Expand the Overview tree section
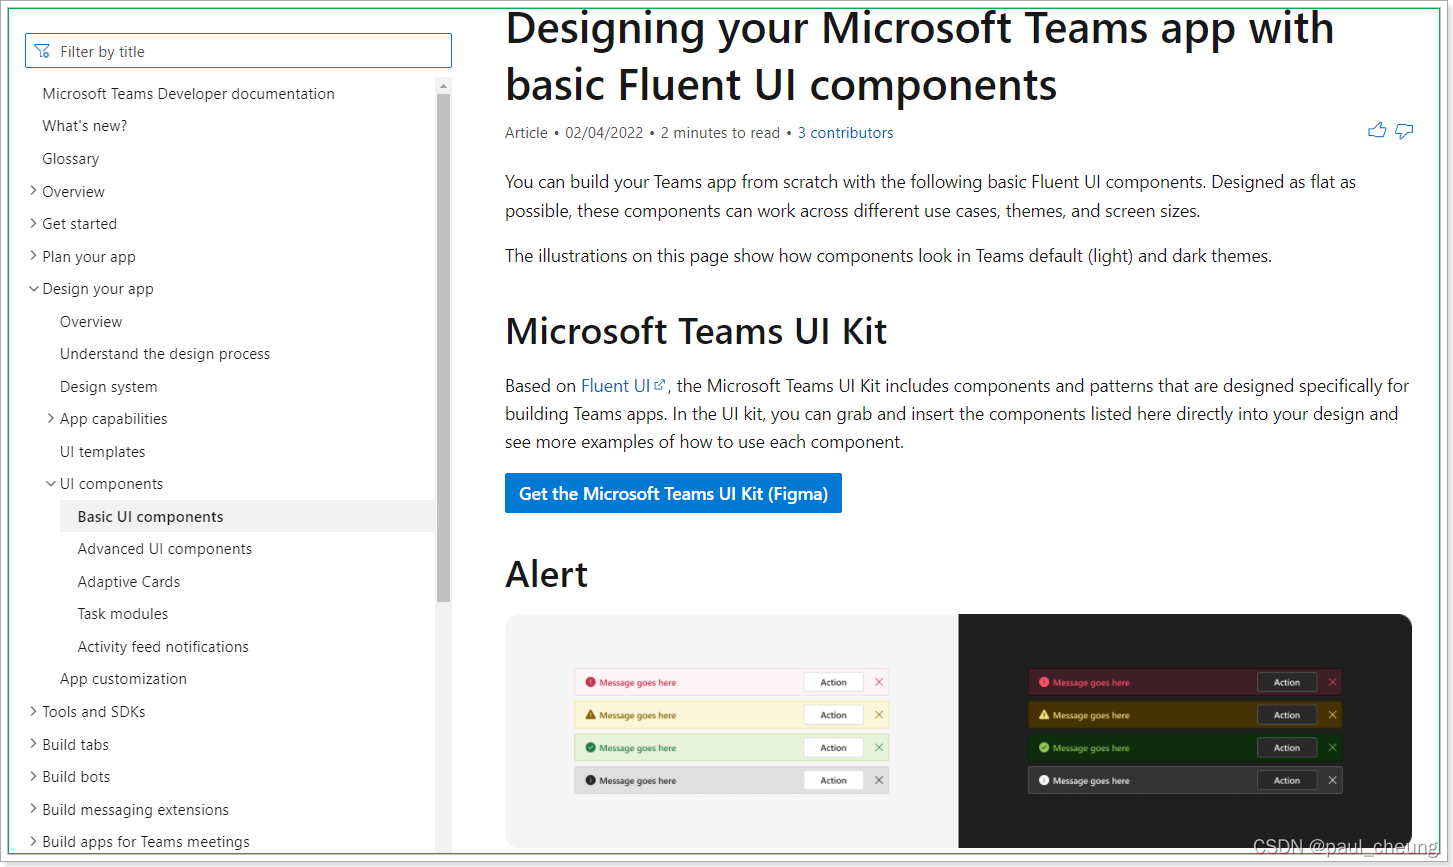The image size is (1453, 867). (x=33, y=191)
